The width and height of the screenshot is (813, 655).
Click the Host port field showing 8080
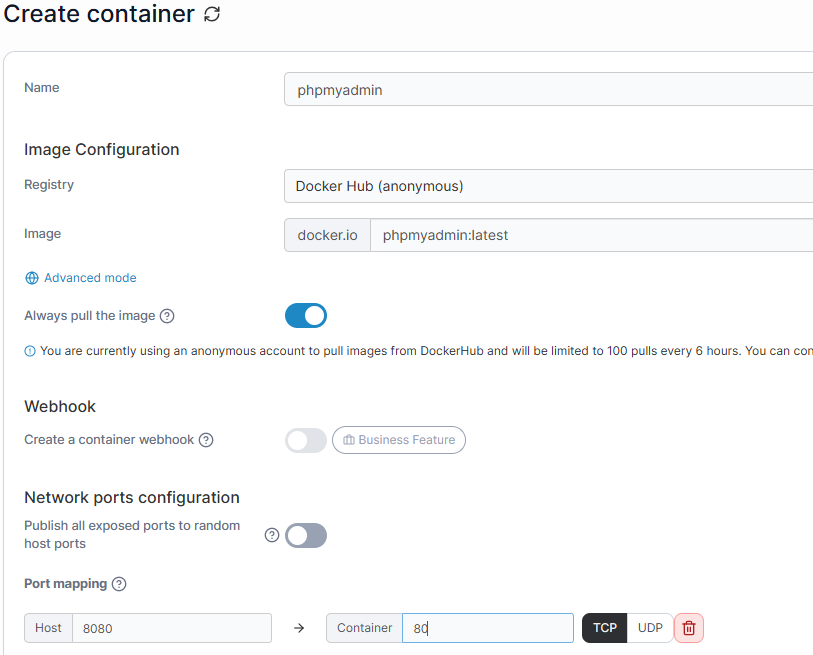pos(171,628)
